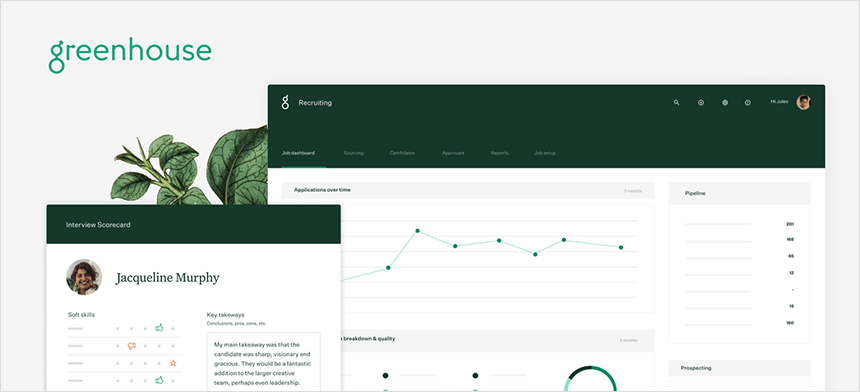Image resolution: width=860 pixels, height=392 pixels.
Task: Click the Applications over time heading
Action: (x=322, y=190)
